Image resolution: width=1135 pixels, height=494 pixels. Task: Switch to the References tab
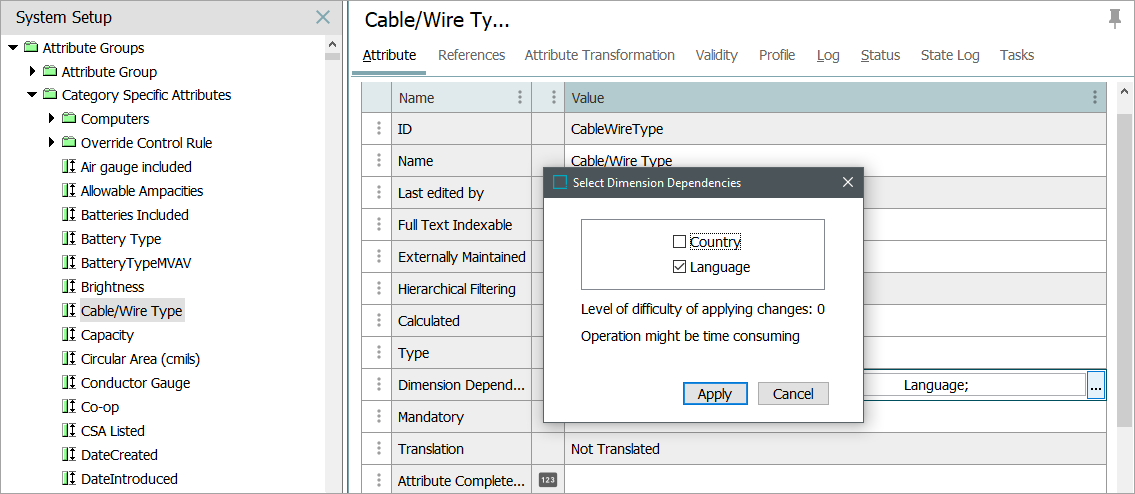(471, 55)
